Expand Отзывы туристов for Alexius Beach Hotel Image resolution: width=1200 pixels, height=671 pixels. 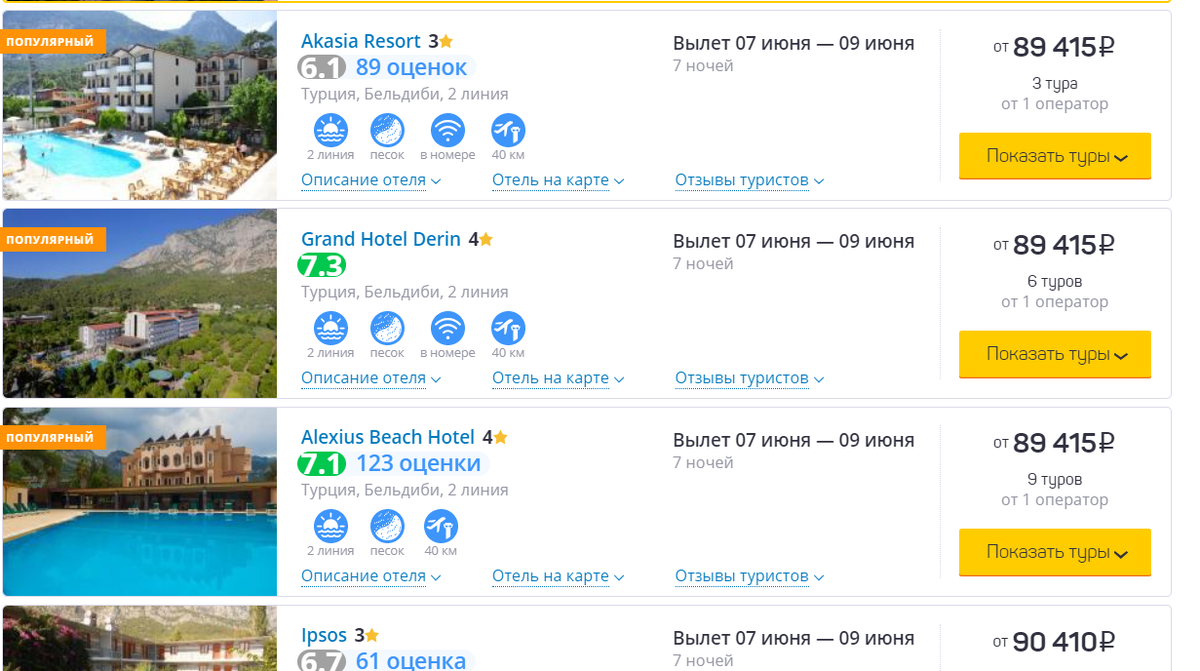749,576
